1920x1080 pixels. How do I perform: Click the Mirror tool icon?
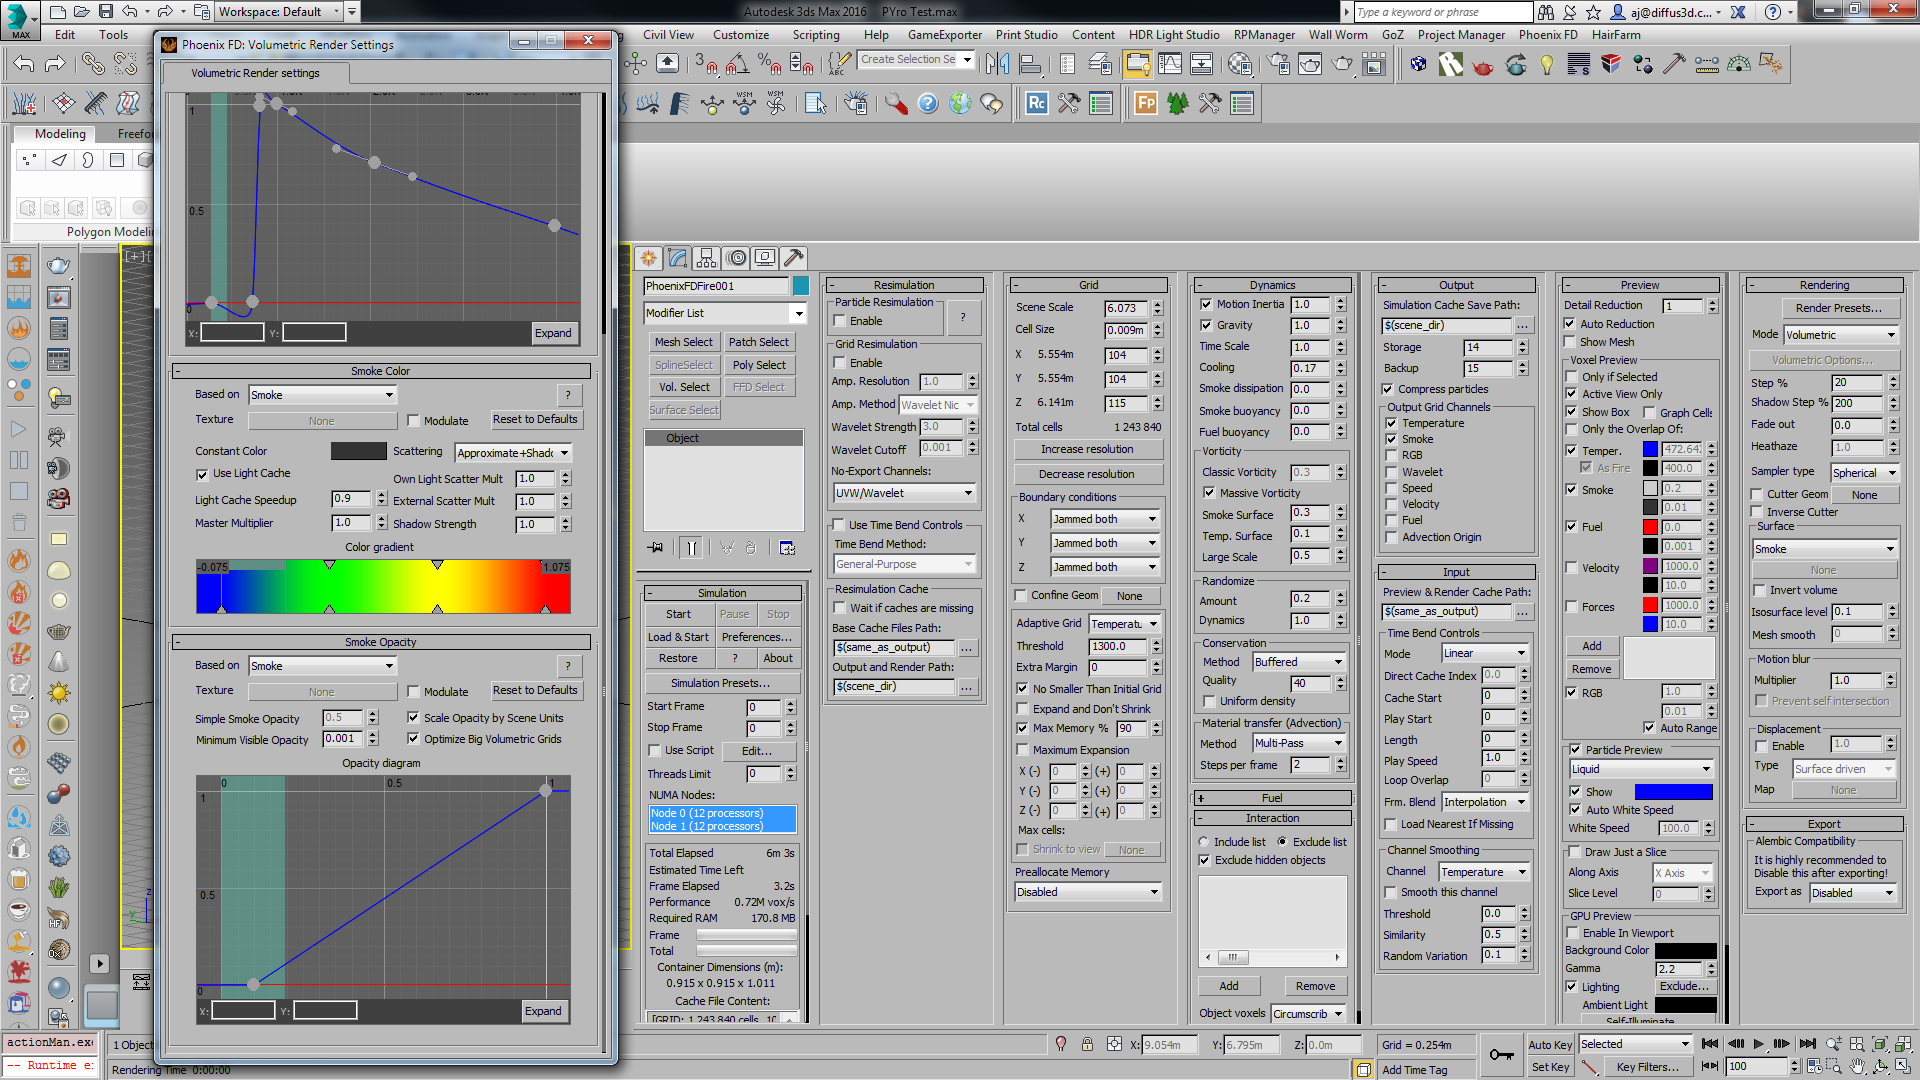(x=997, y=64)
